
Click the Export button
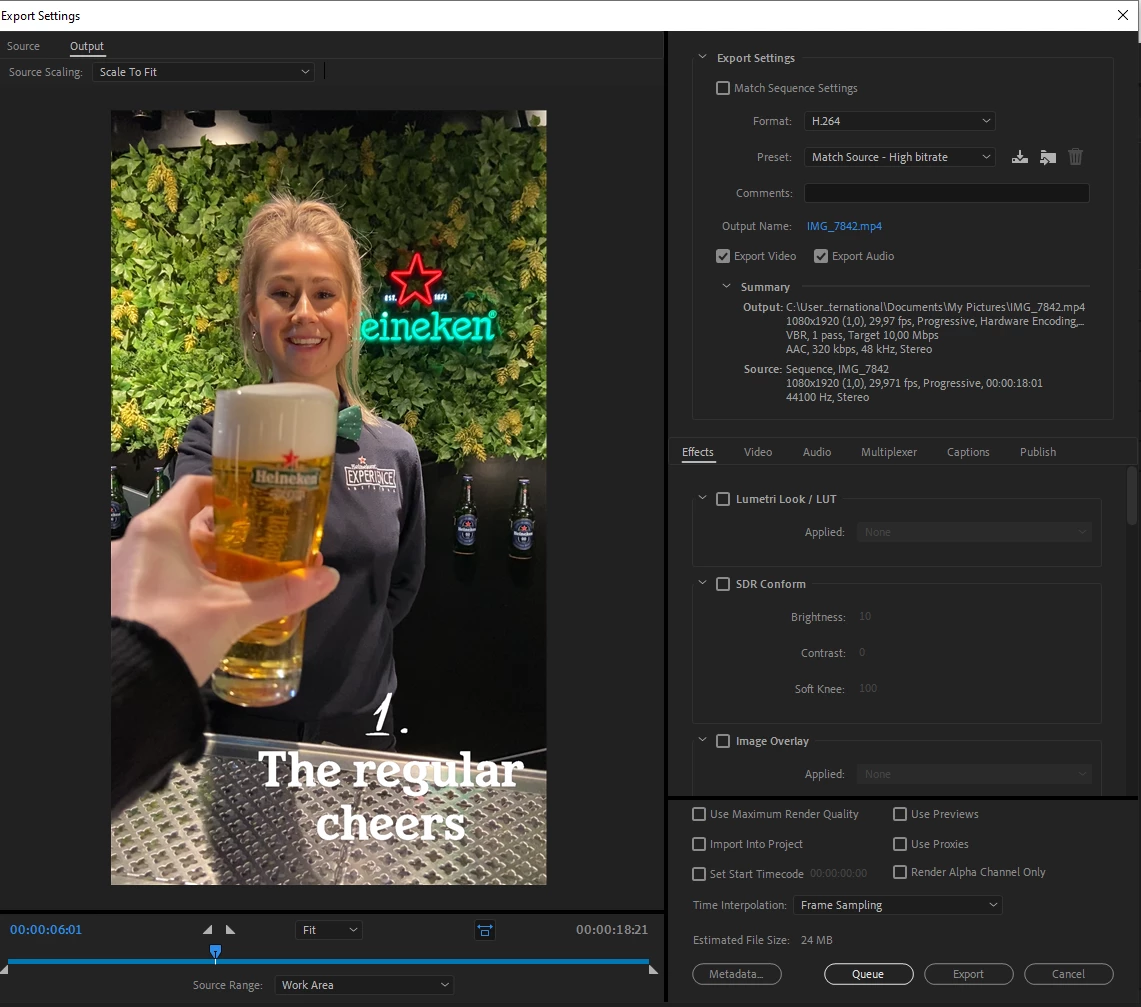pyautogui.click(x=969, y=974)
